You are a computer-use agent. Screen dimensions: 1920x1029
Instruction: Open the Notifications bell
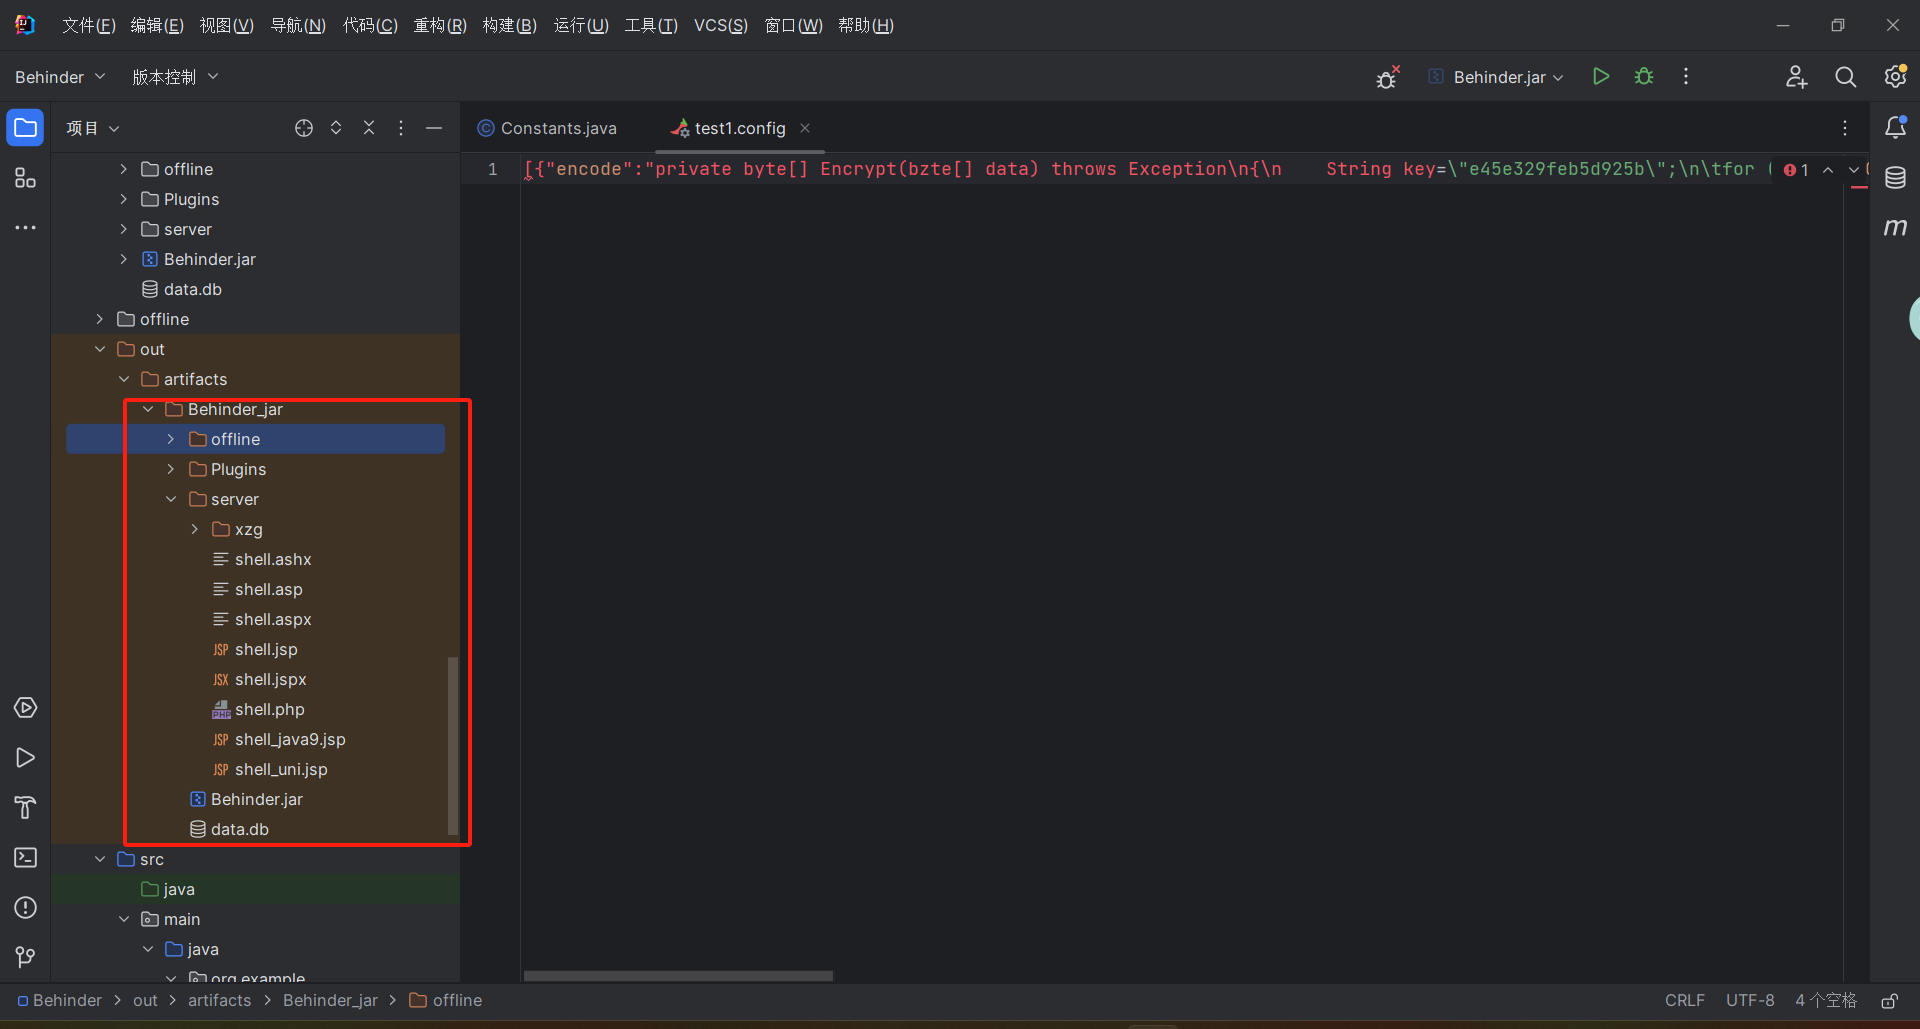1895,128
